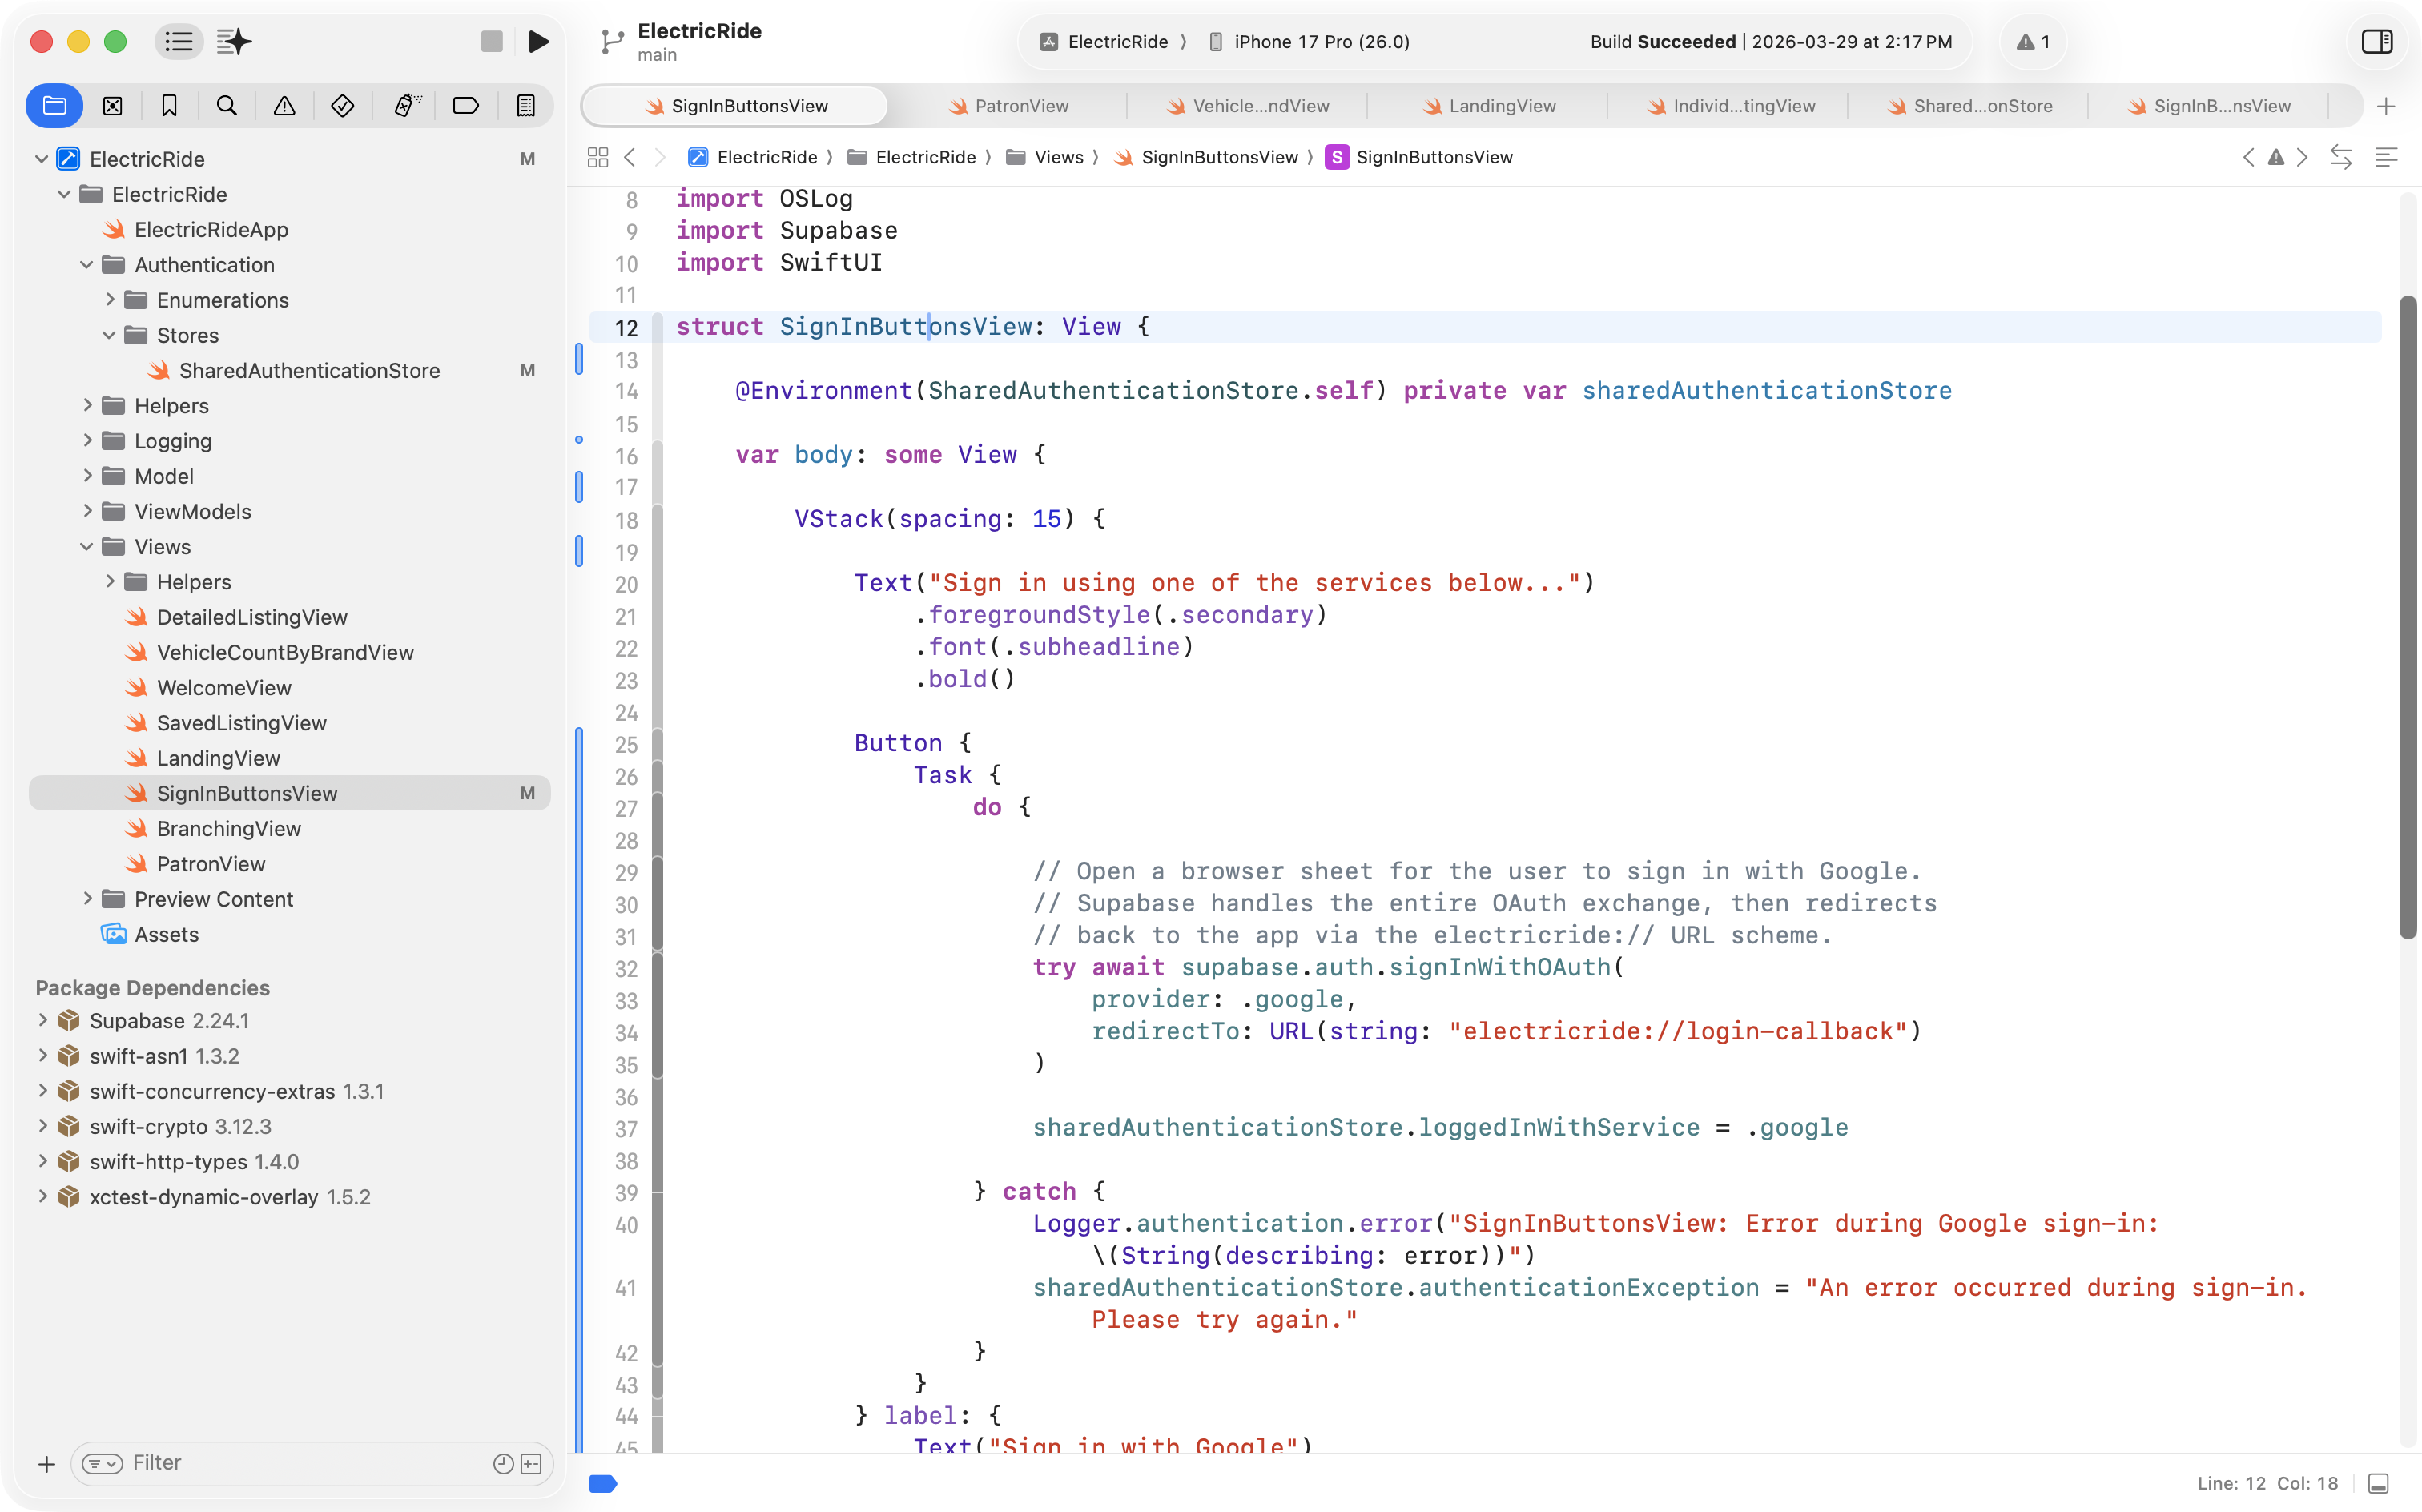Click the warning count badge in toolbar
This screenshot has width=2422, height=1512.
[x=2033, y=42]
